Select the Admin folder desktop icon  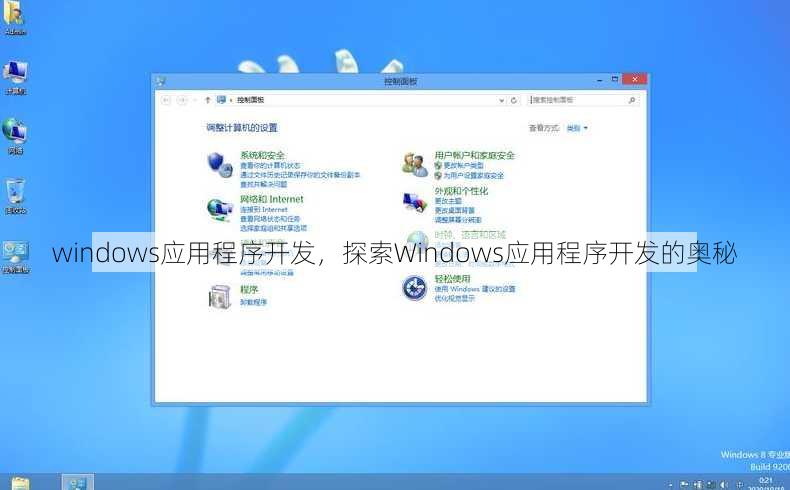14,14
